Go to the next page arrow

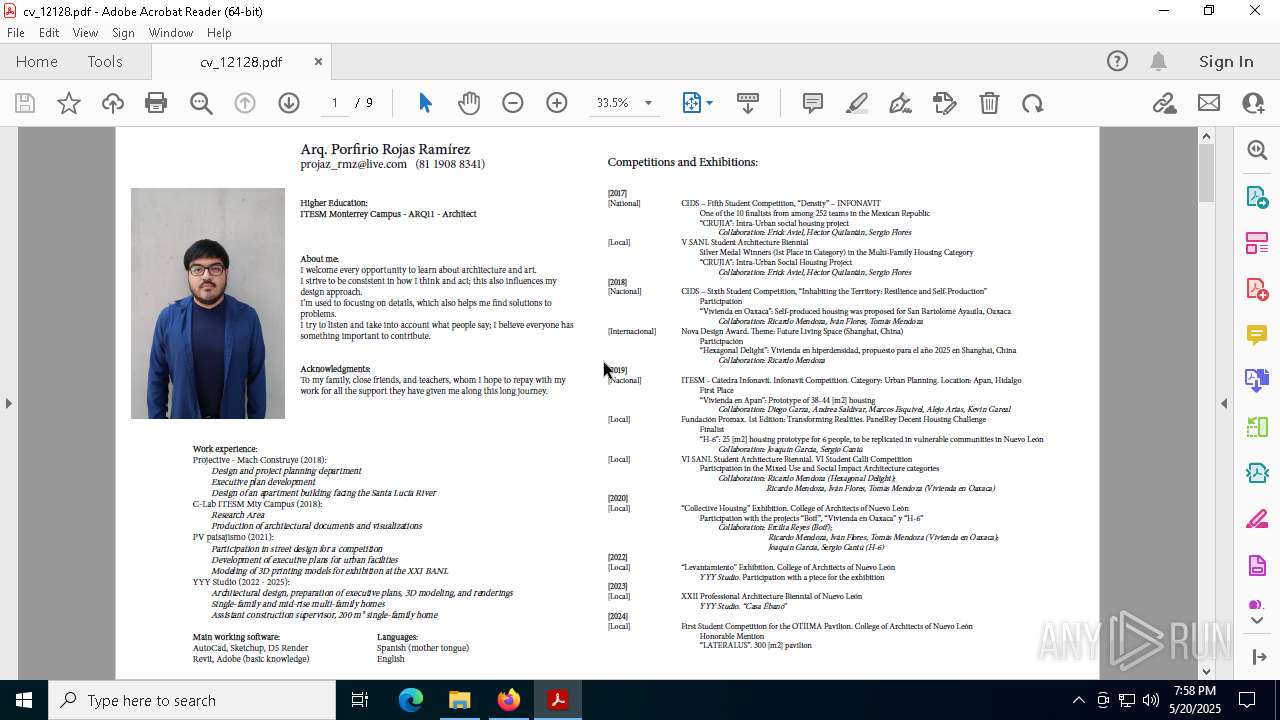289,103
